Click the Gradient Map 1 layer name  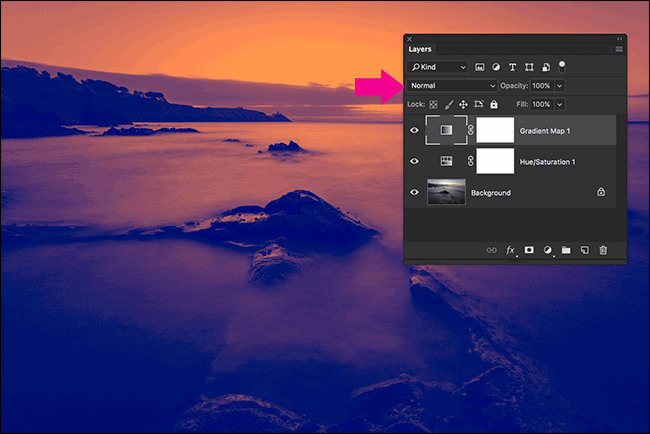pos(545,131)
